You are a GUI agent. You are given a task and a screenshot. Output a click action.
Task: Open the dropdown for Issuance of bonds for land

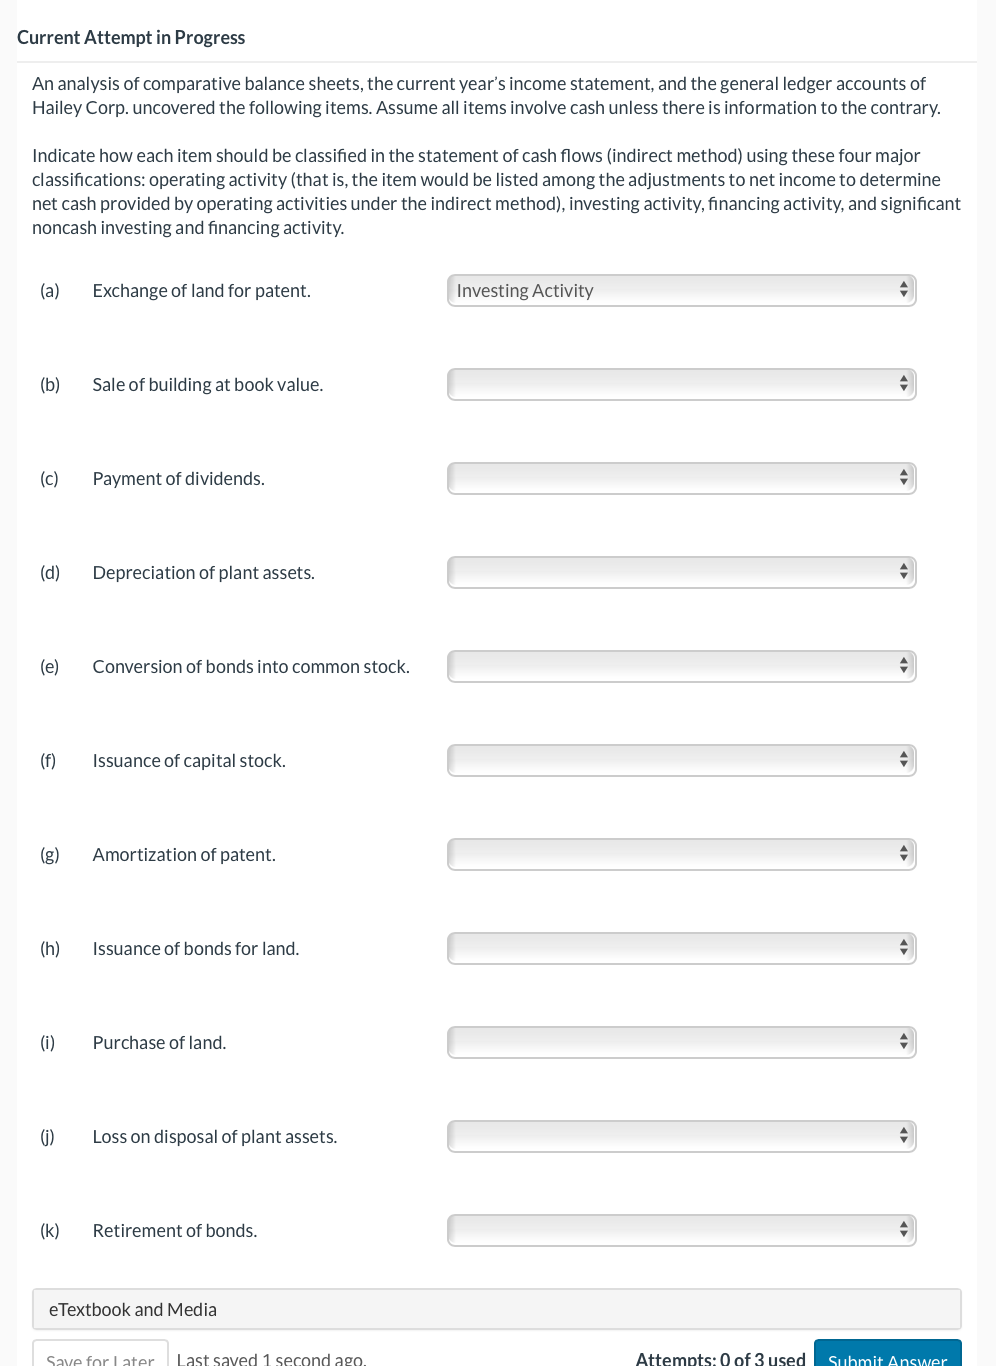click(x=681, y=948)
